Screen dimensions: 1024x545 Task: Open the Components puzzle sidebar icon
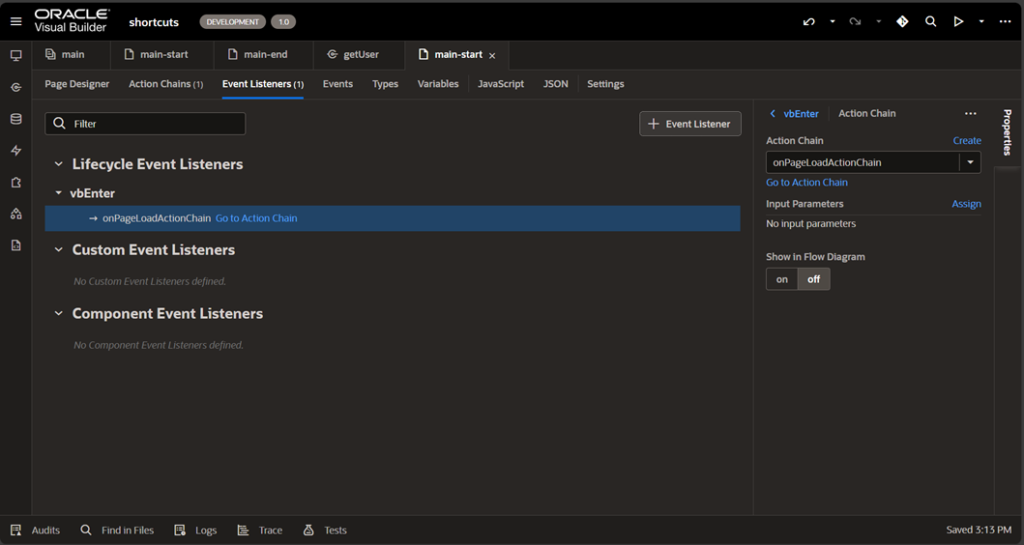tap(16, 182)
